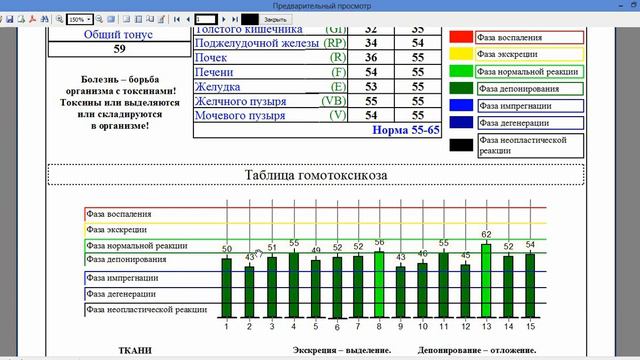Viewport: 640px width, 360px height.
Task: Click chart bar 8 labeled 56
Action: coord(379,284)
